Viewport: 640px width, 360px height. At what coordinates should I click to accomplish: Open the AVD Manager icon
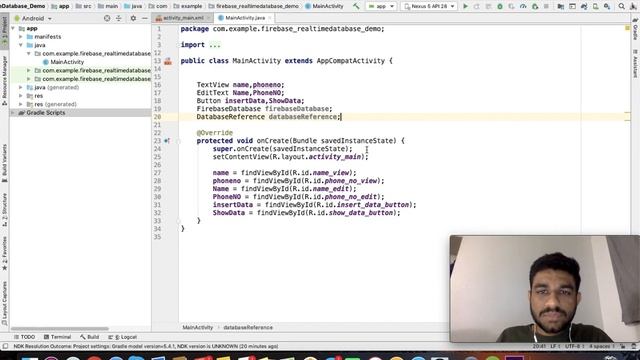tap(596, 6)
